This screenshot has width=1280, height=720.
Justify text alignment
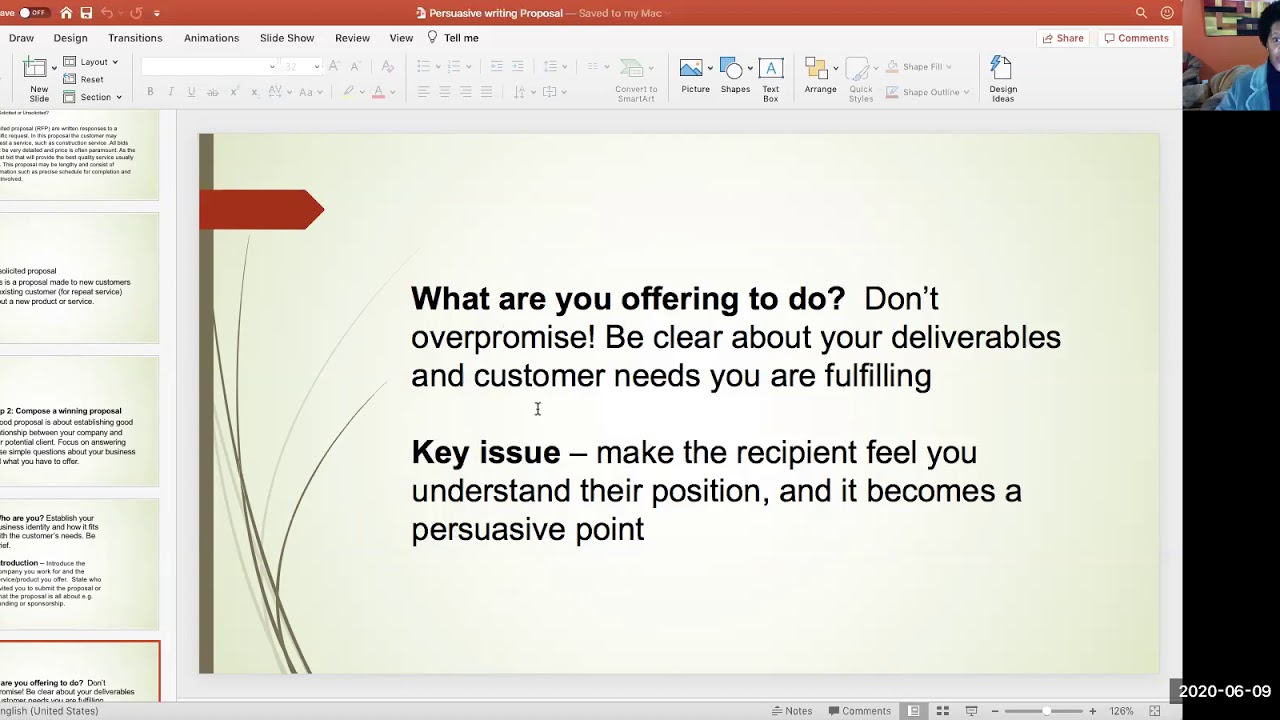(x=486, y=92)
